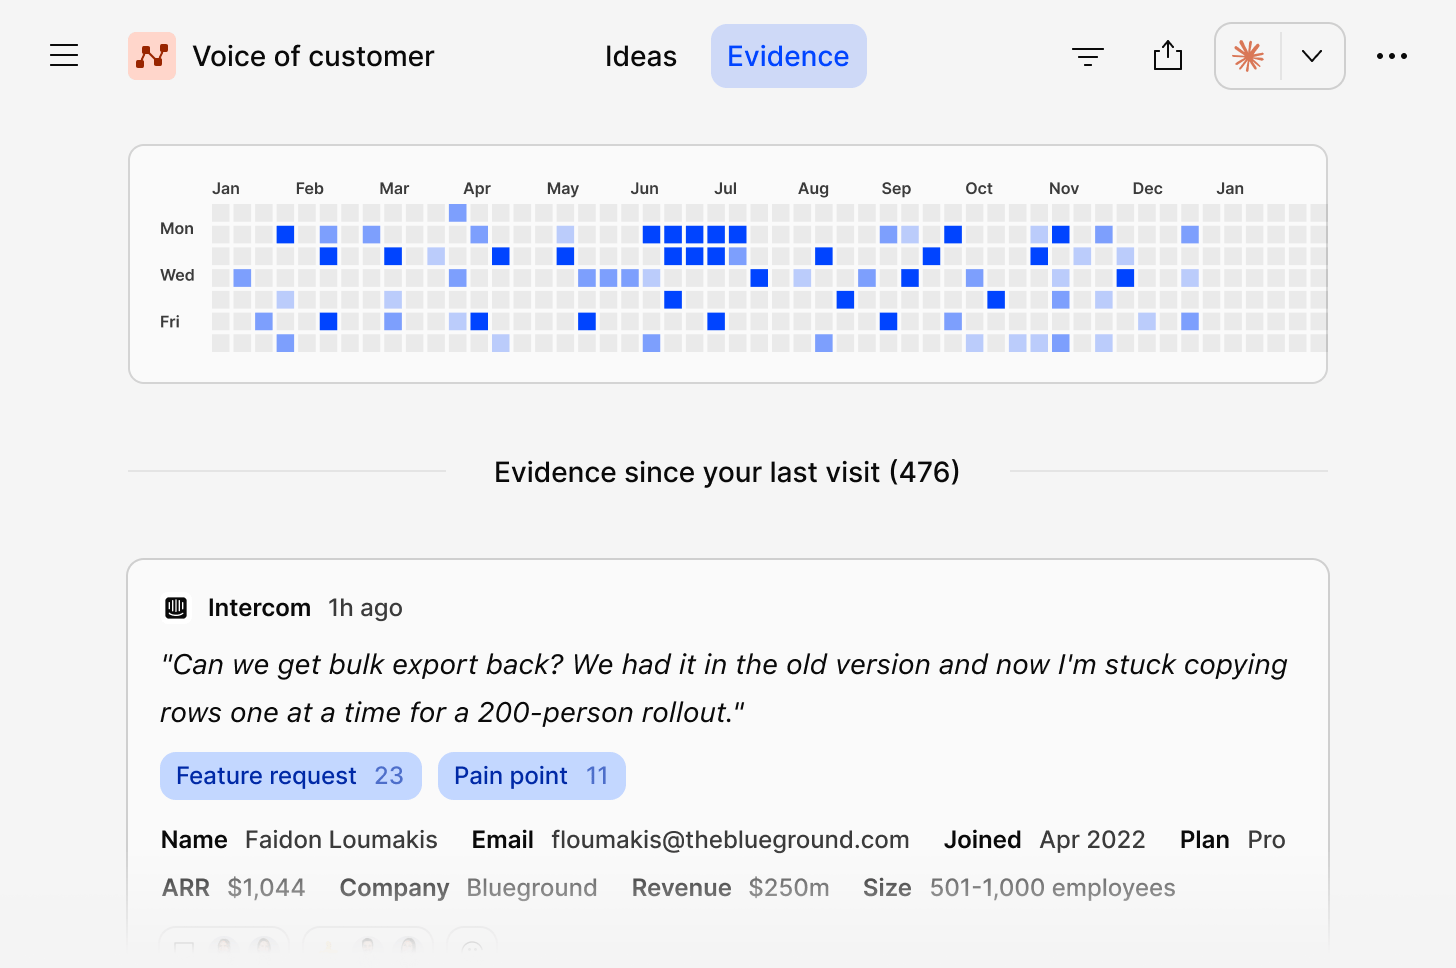Open the hamburger navigation menu

64,56
